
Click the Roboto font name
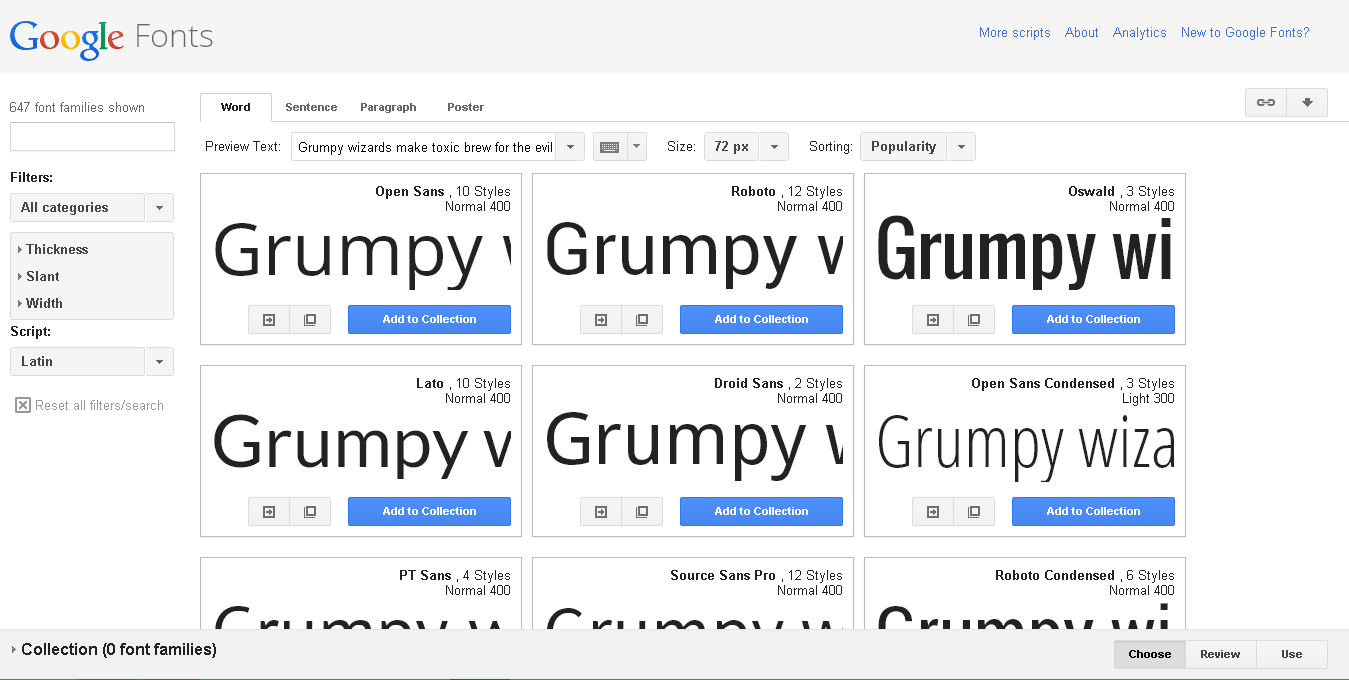pos(753,191)
